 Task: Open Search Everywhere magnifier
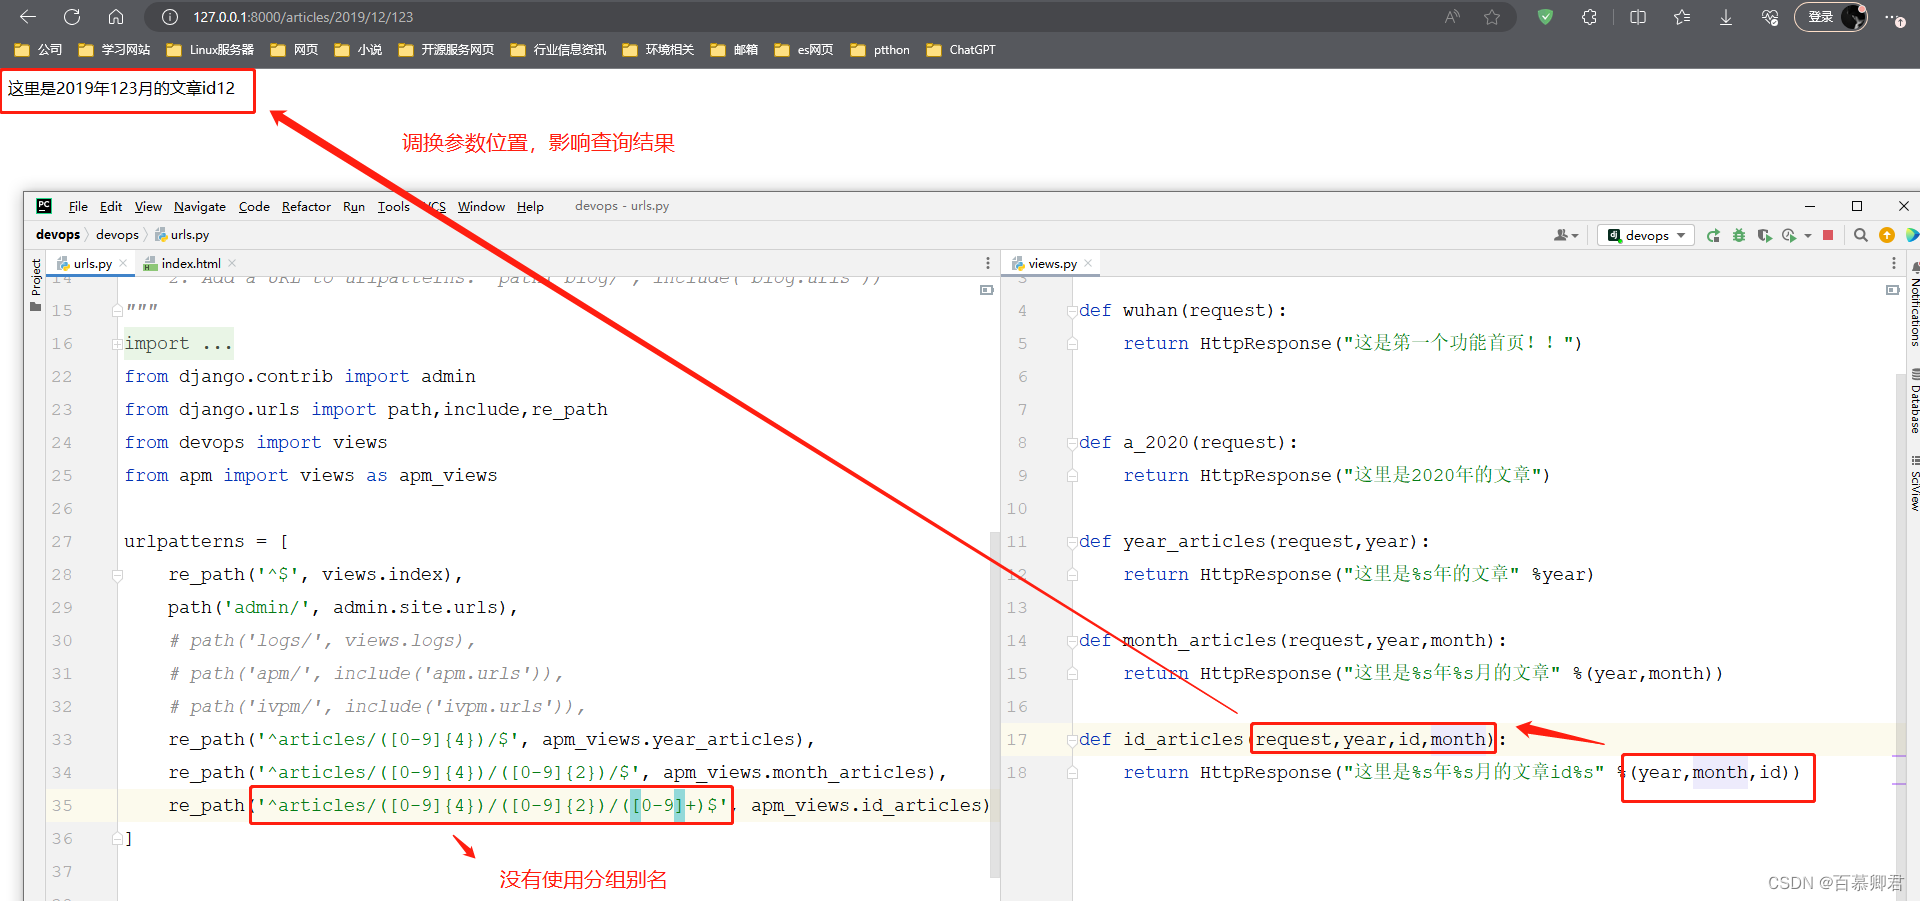point(1861,235)
